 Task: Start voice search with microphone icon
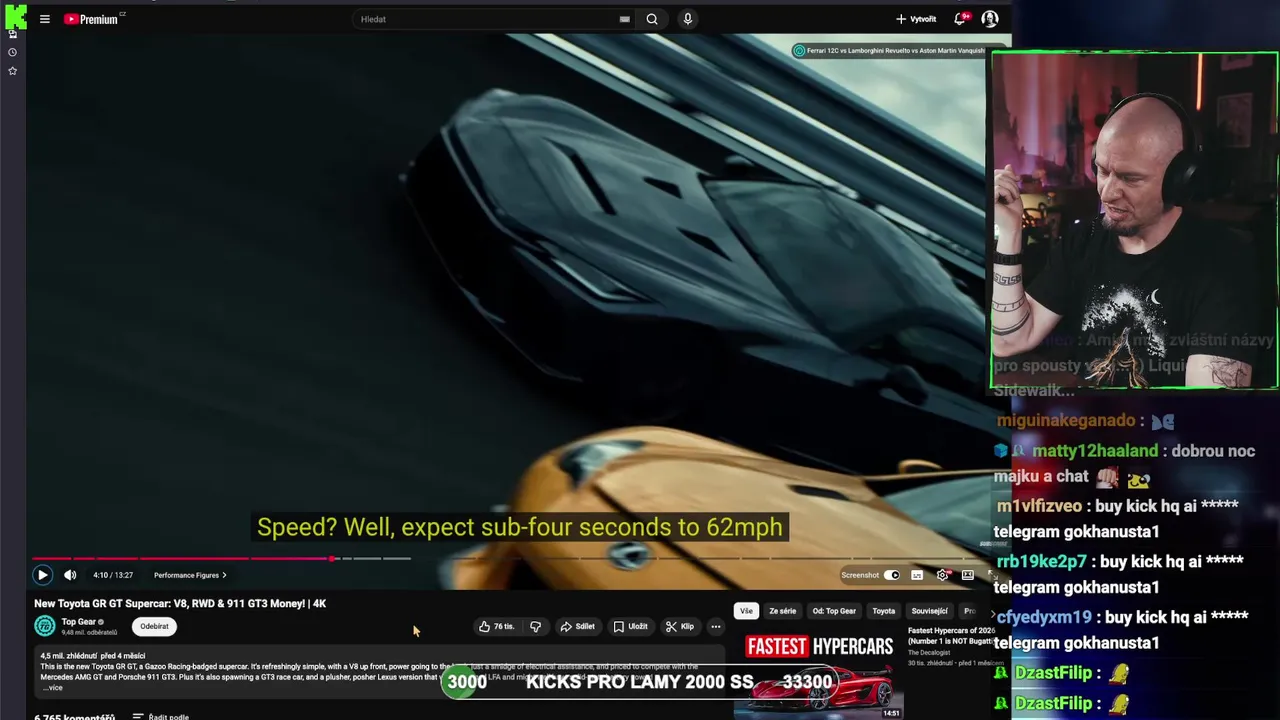(x=687, y=19)
